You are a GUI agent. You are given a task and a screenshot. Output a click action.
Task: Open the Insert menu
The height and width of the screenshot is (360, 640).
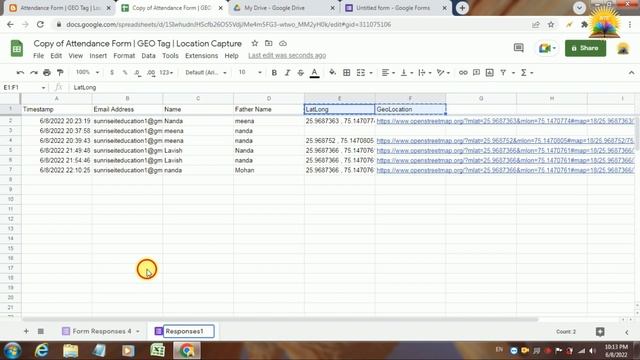click(98, 56)
